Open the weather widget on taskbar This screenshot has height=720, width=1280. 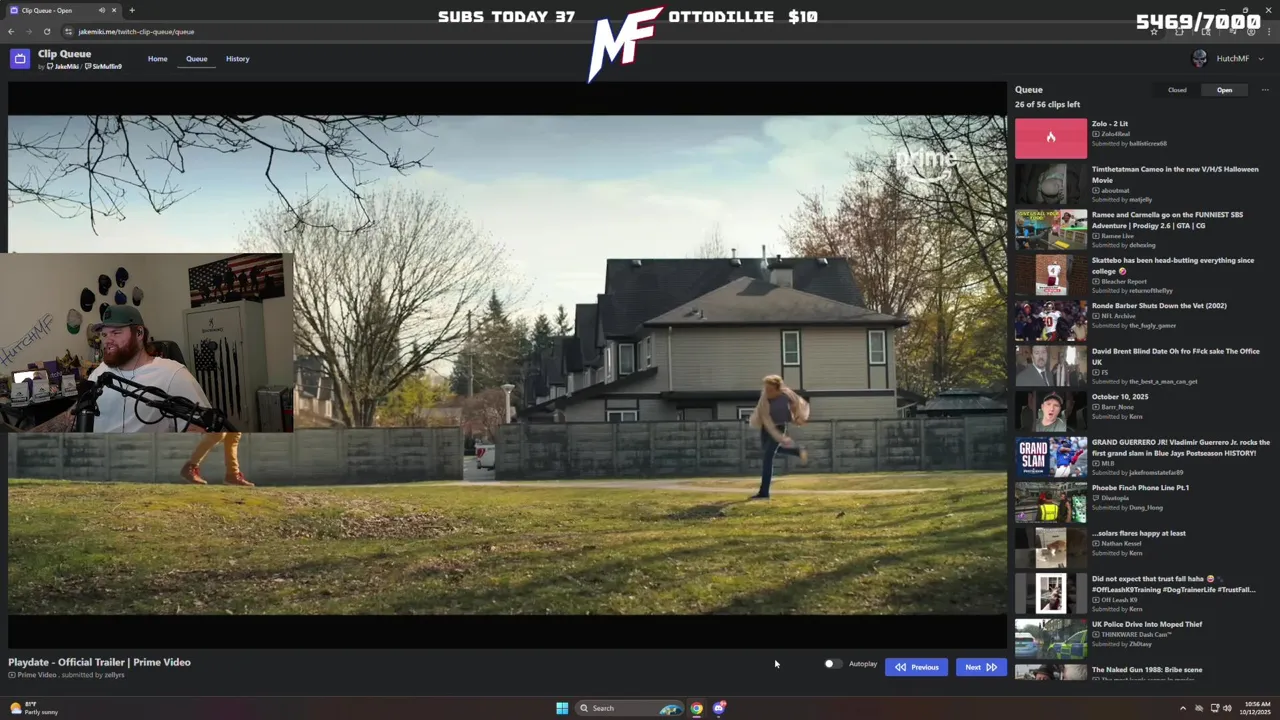point(34,708)
